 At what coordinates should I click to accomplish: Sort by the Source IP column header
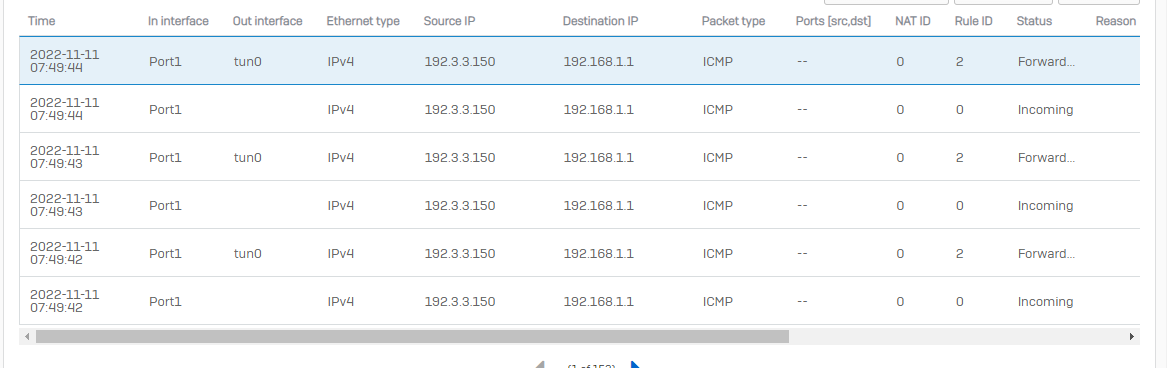[450, 21]
